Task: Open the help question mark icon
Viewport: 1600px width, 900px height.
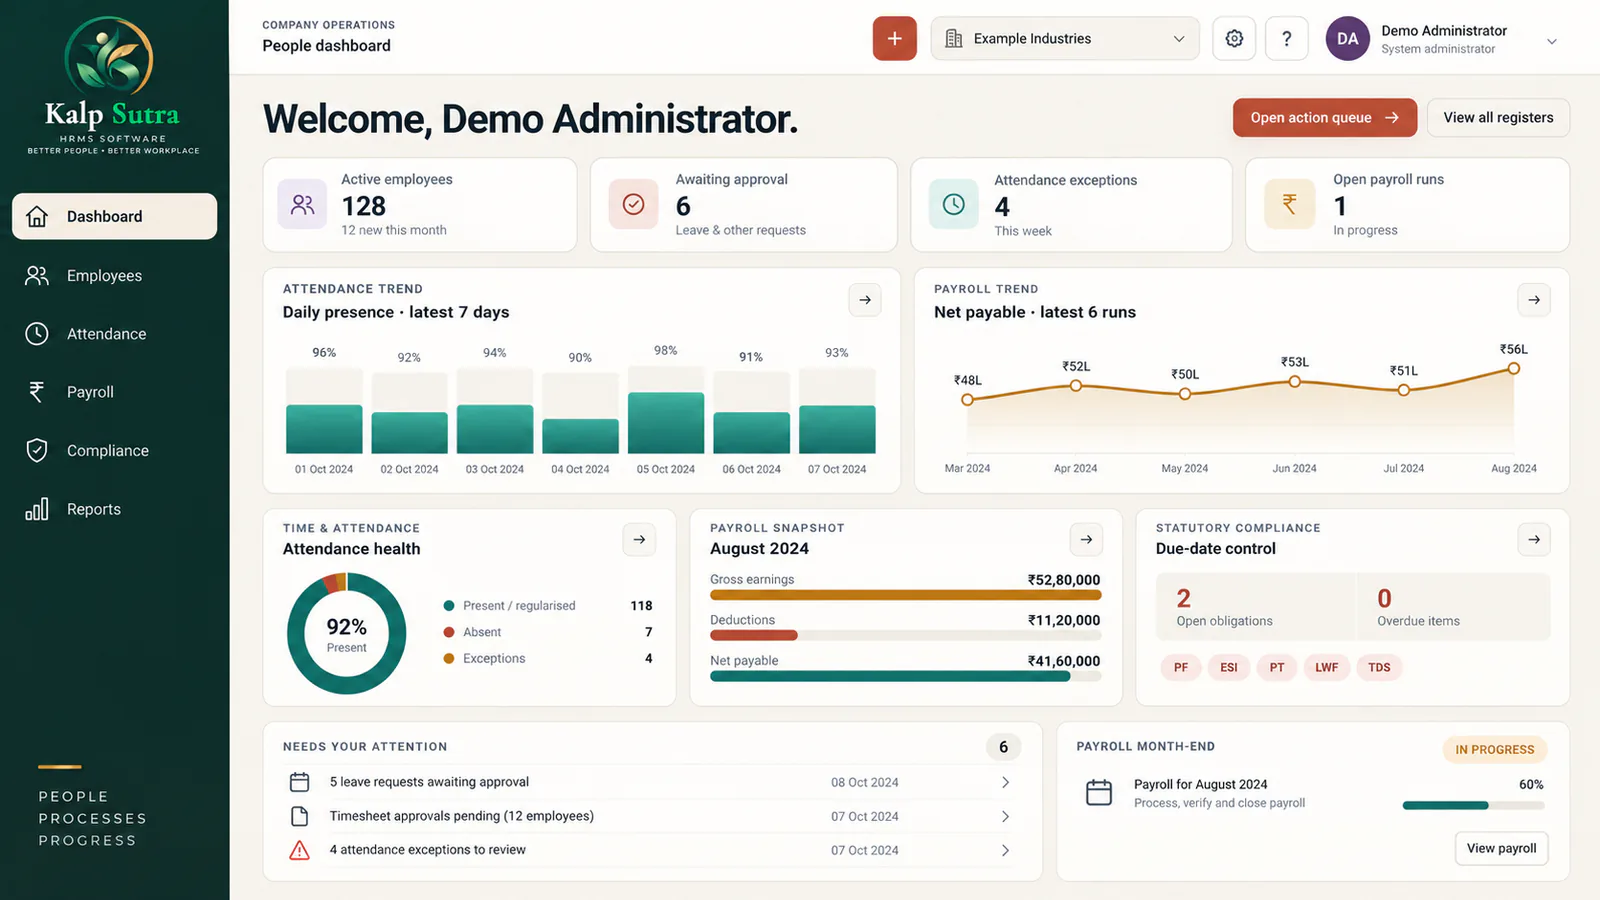Action: [1287, 39]
